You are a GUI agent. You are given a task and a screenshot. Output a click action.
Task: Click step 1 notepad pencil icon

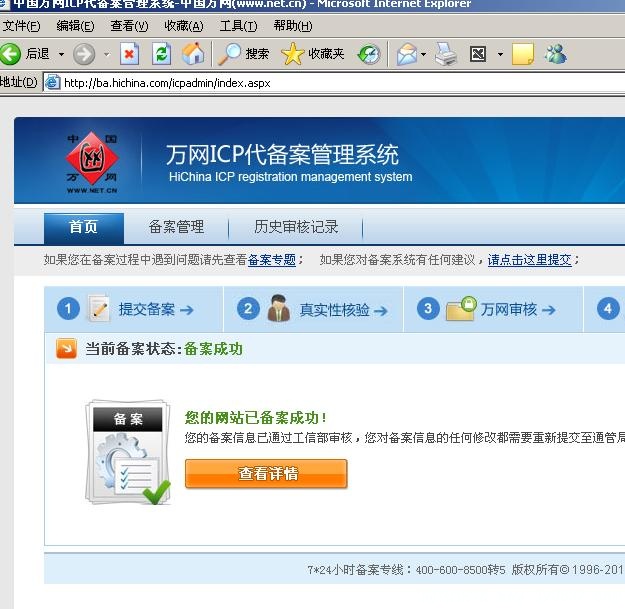98,308
